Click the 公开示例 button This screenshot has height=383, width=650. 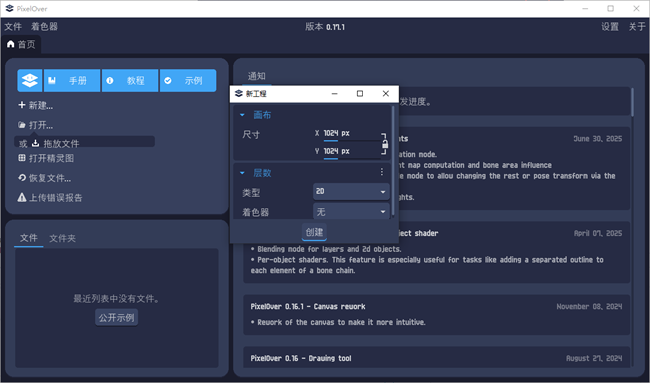[x=116, y=318]
